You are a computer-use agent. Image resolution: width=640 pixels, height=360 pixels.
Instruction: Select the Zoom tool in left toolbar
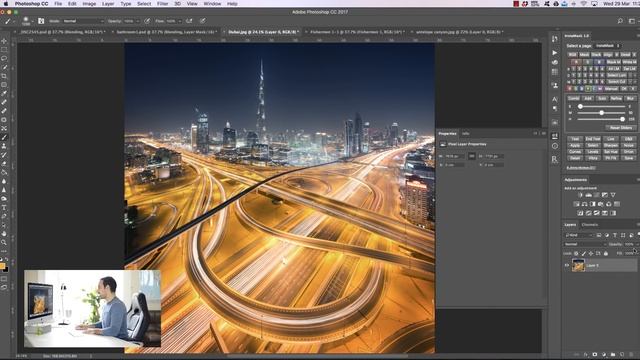pos(4,242)
